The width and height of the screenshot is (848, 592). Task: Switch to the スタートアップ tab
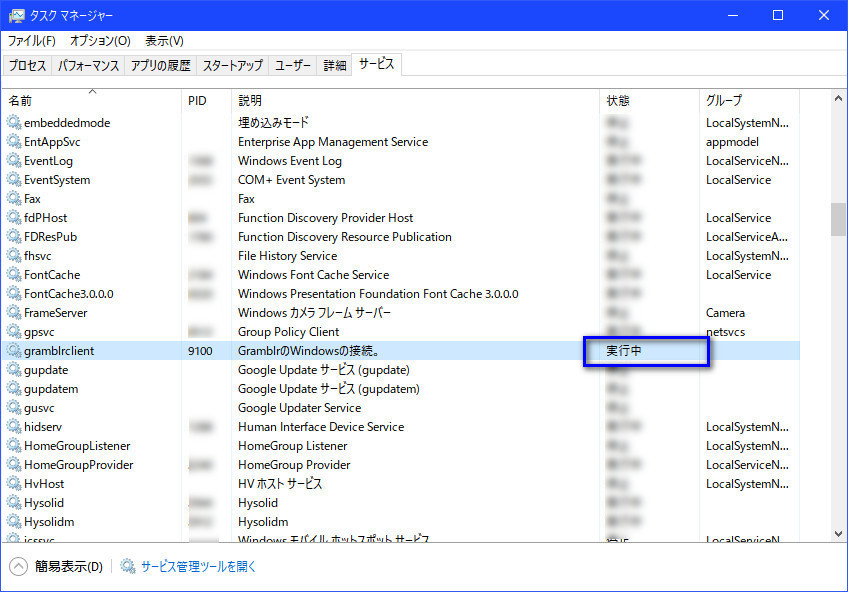point(233,66)
